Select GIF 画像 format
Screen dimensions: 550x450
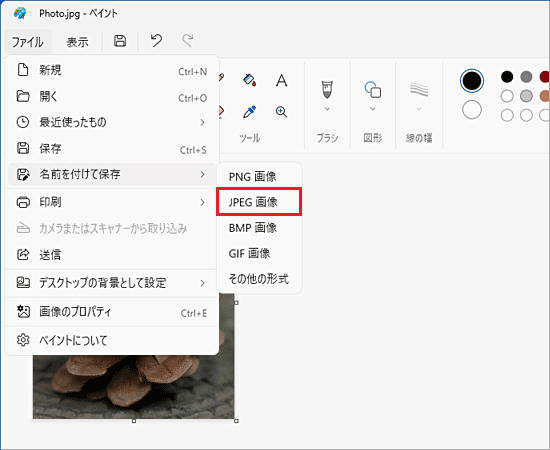259,253
